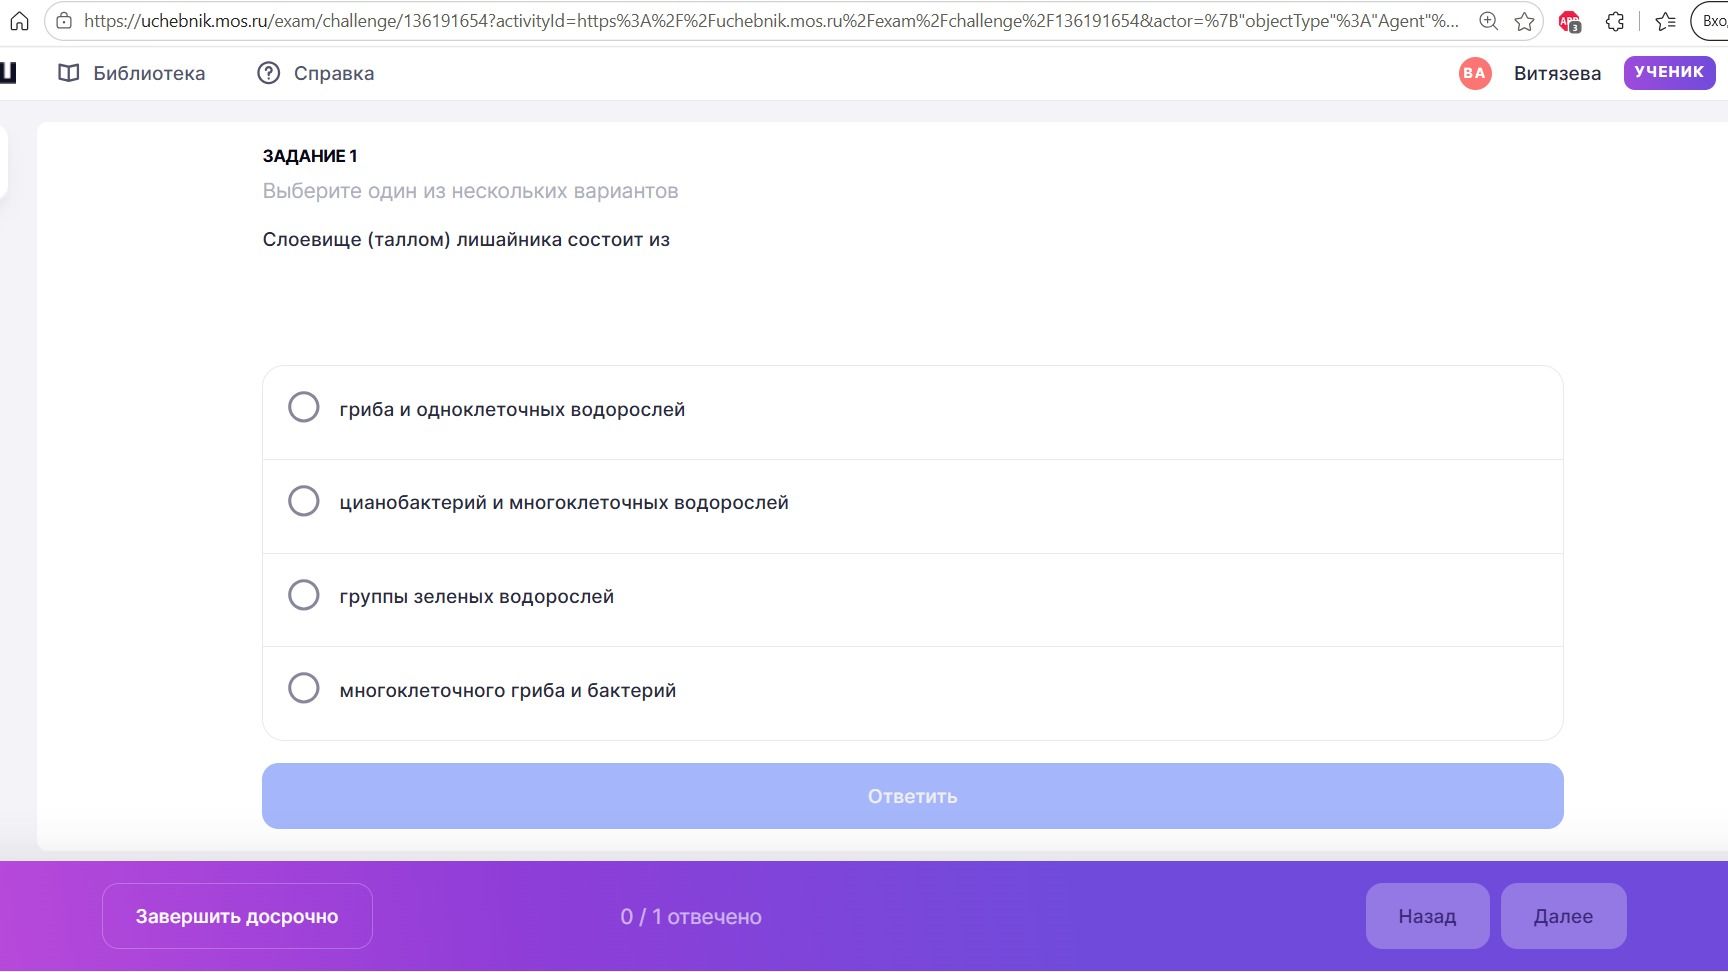The height and width of the screenshot is (972, 1728).
Task: Open the page zoom magnifier
Action: coord(1488,21)
